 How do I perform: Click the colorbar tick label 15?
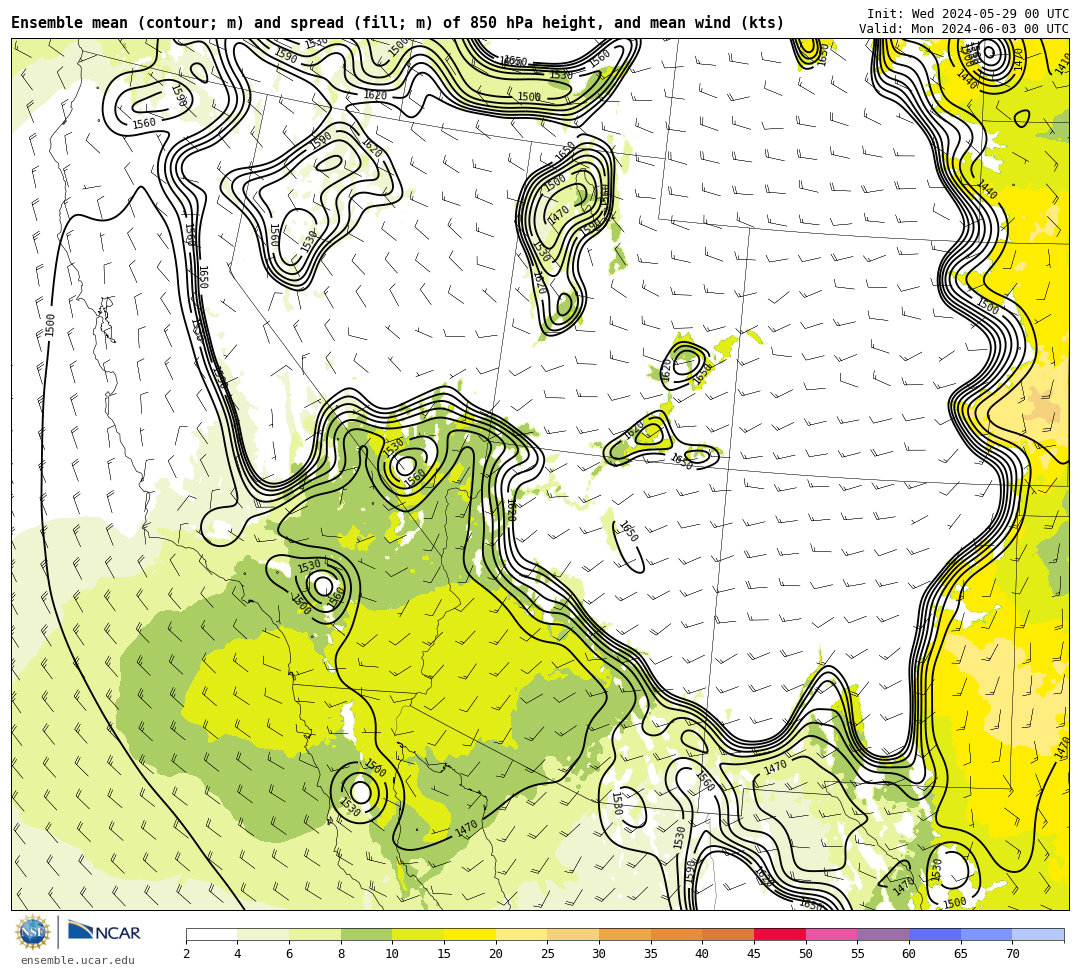pyautogui.click(x=444, y=954)
